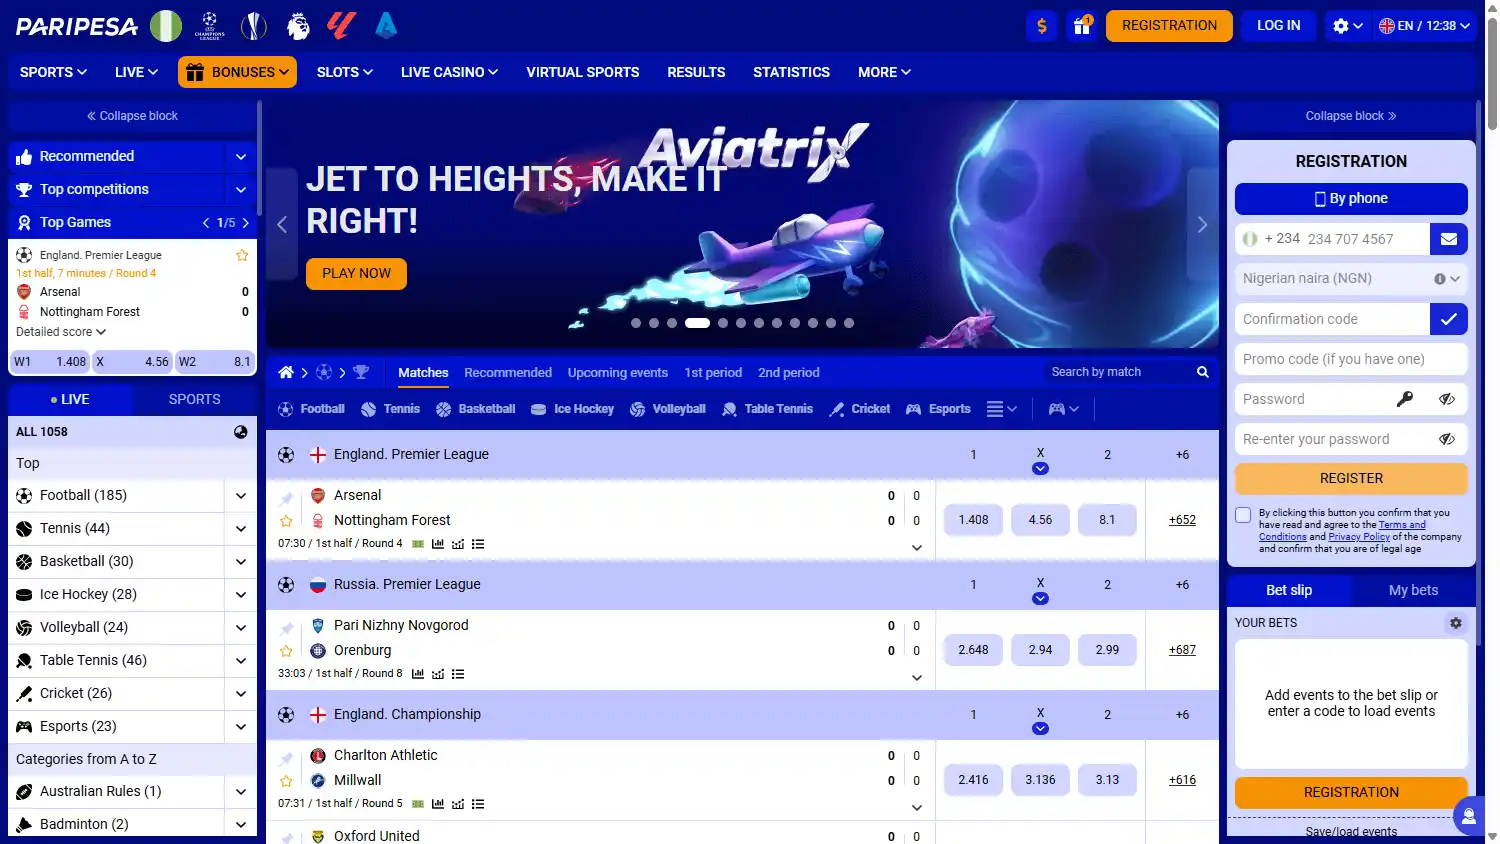The height and width of the screenshot is (844, 1500).
Task: Click the trophy icon in breadcrumb
Action: click(x=361, y=372)
